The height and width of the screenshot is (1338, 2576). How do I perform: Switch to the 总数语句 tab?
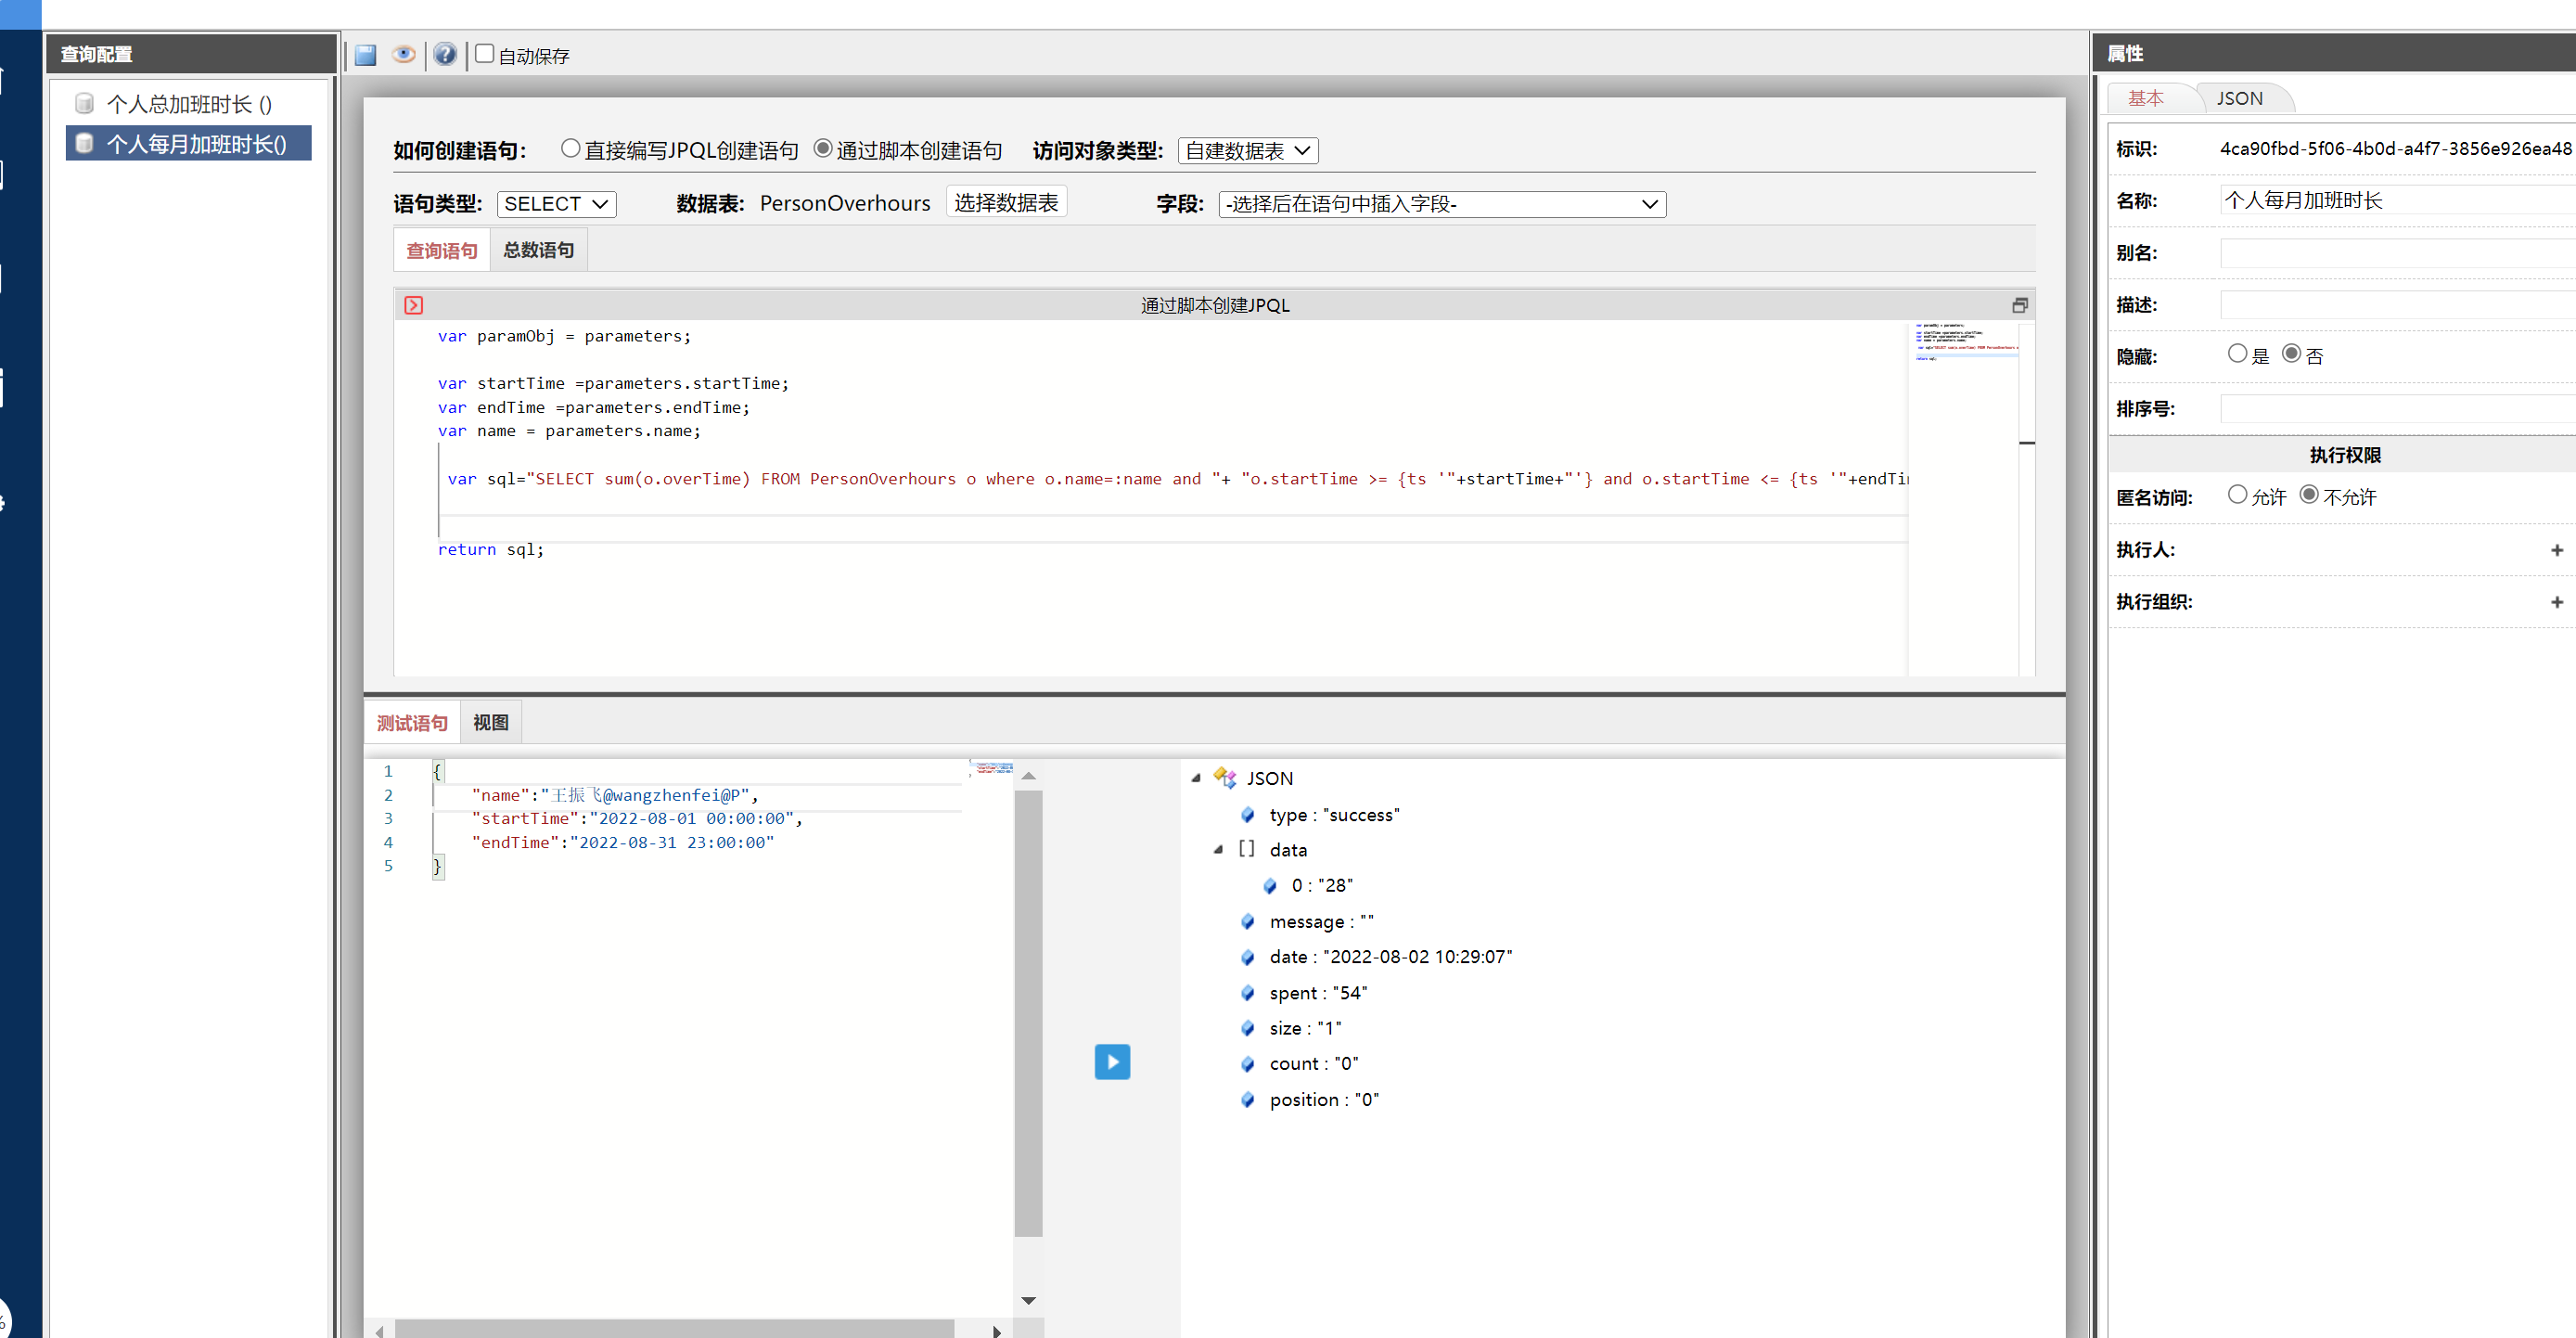[538, 250]
